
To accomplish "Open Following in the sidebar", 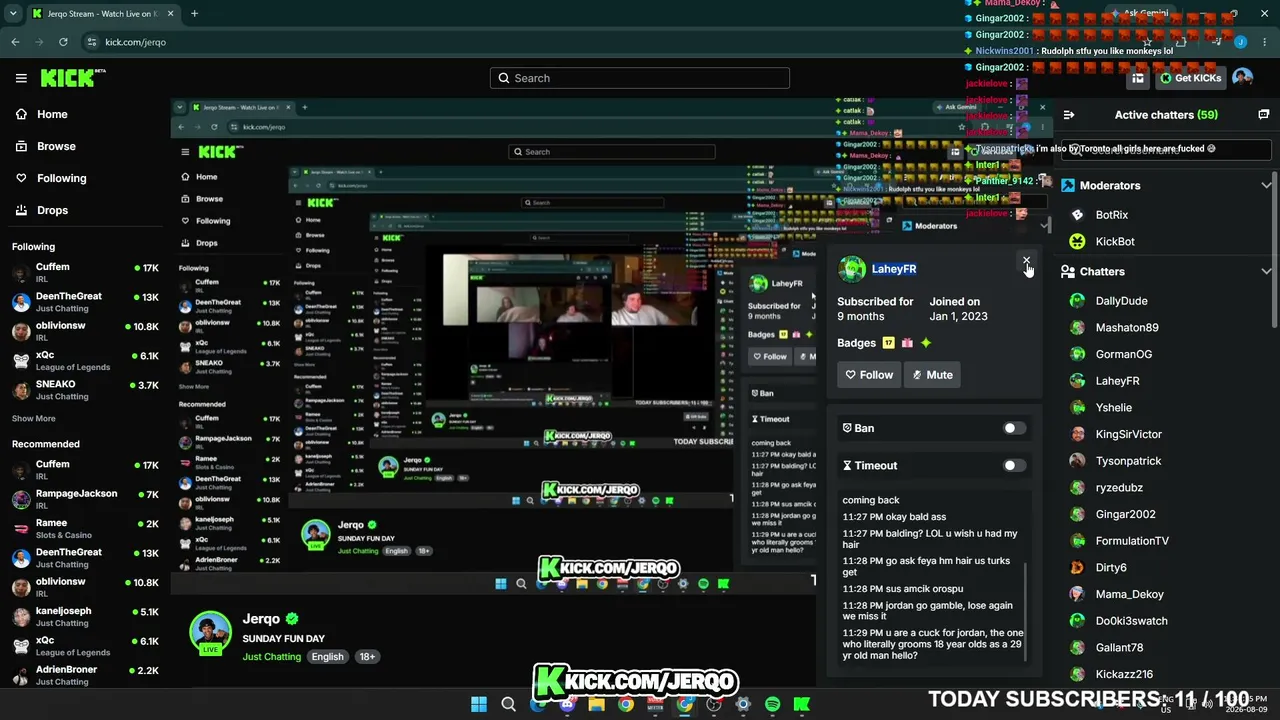I will tap(62, 178).
